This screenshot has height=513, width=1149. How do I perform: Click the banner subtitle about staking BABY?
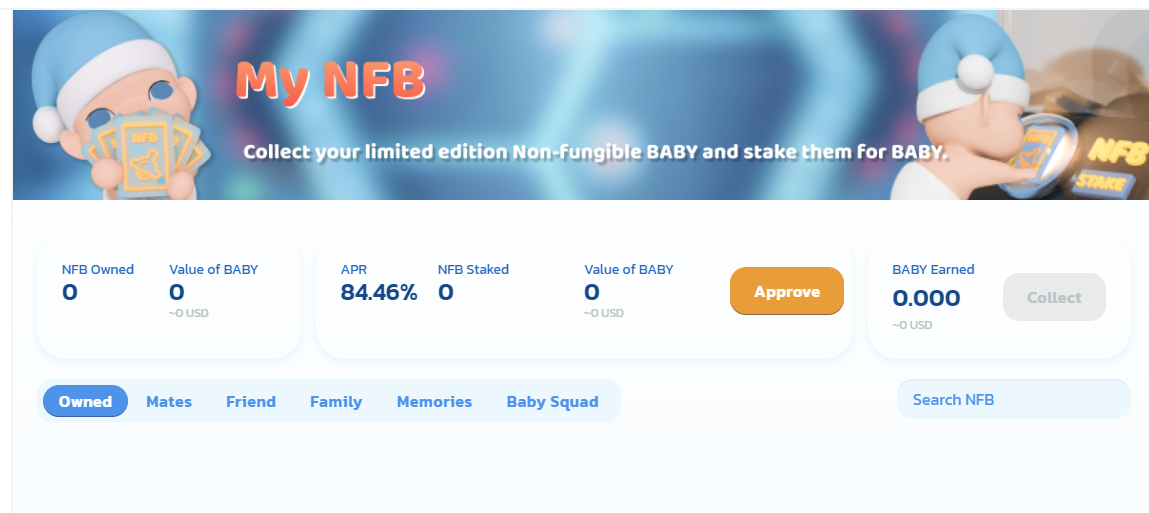[x=596, y=152]
